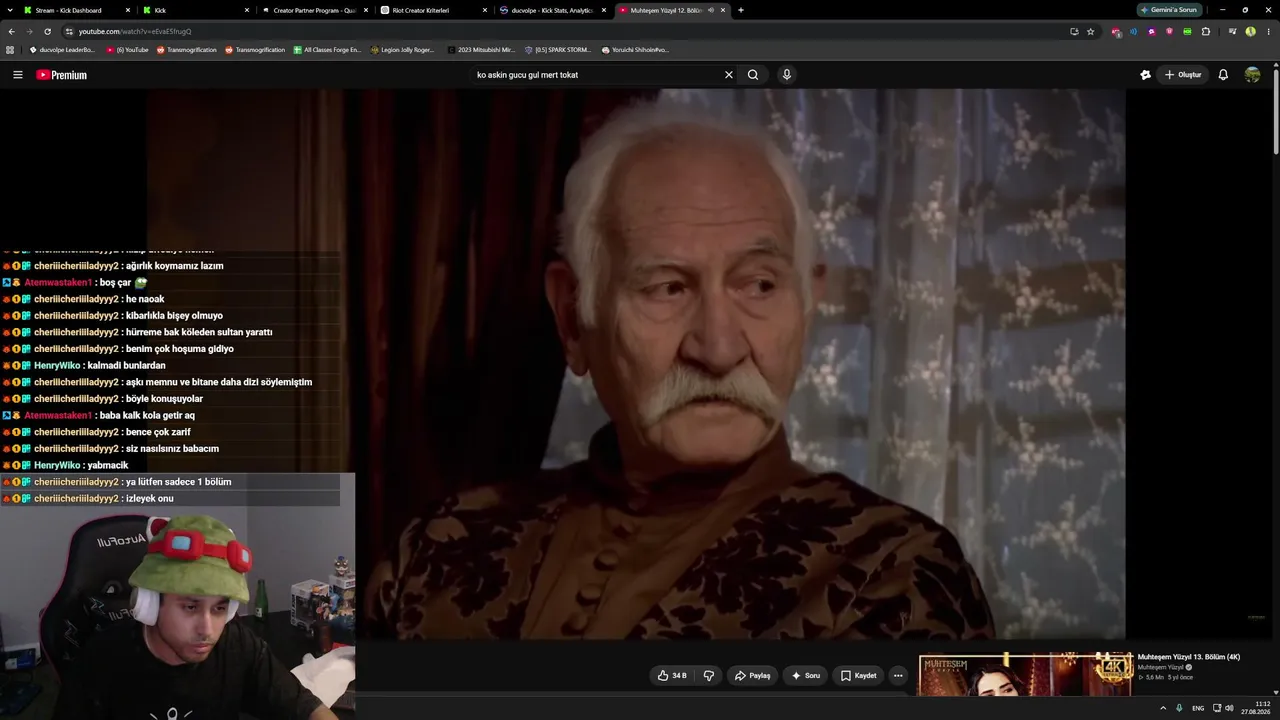Screen dimensions: 1280x720
Task: Go forward in Chrome
Action: (29, 31)
